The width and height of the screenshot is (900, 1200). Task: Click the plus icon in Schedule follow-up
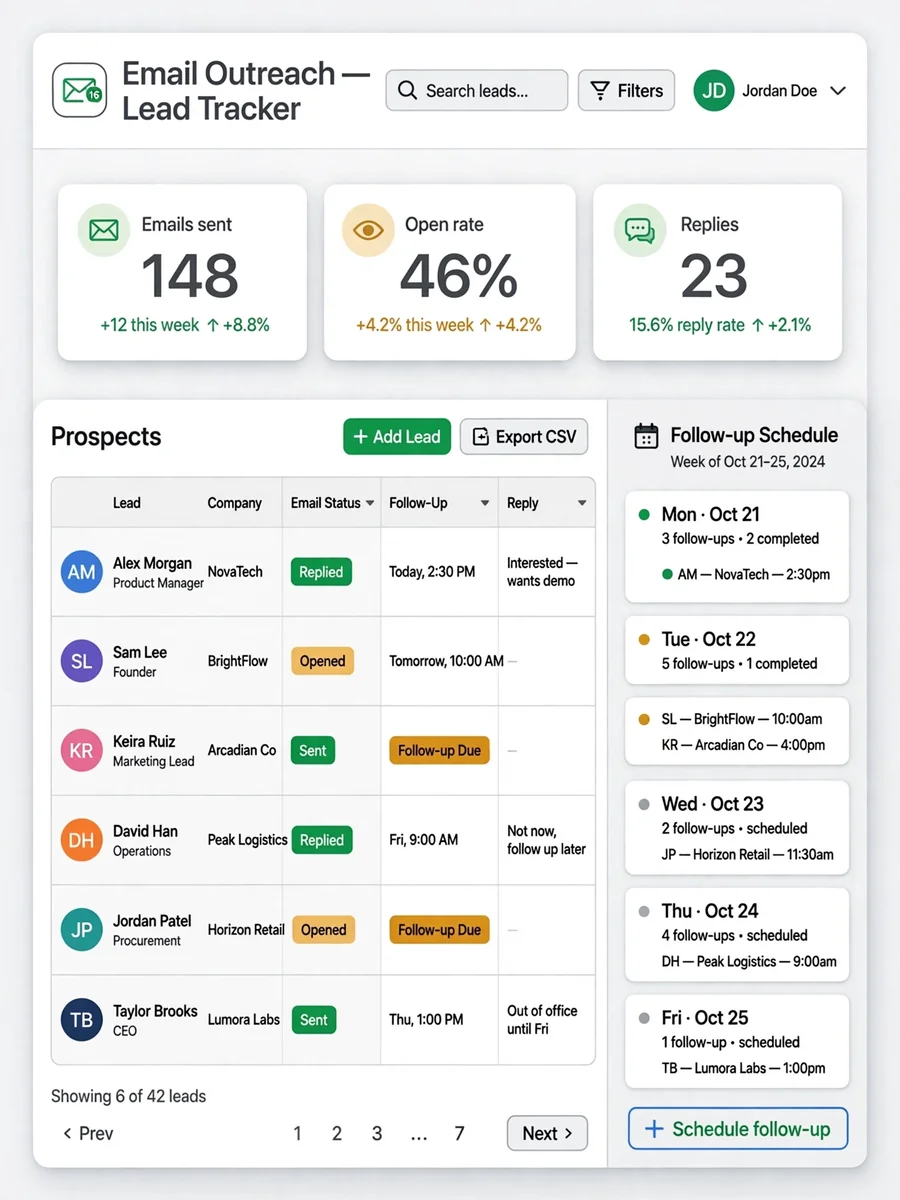tap(654, 1129)
